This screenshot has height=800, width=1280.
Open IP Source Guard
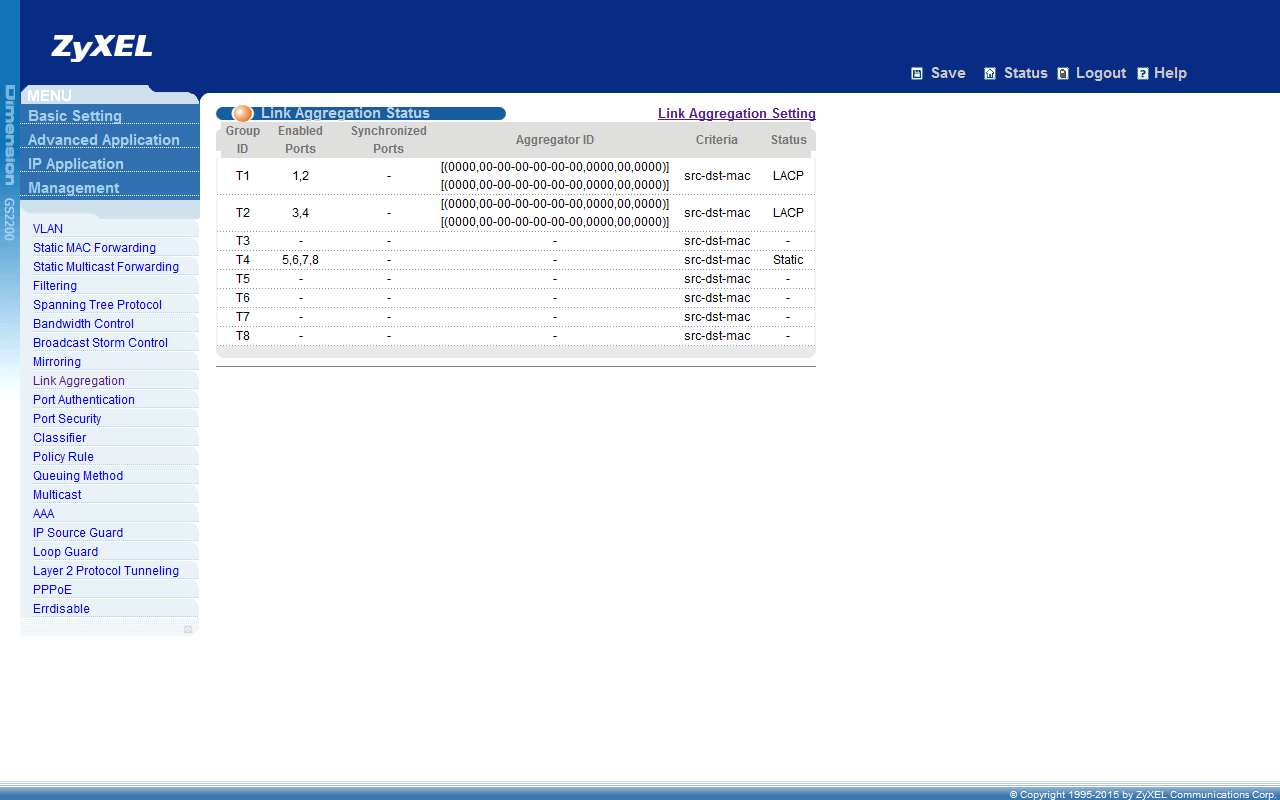click(x=78, y=533)
